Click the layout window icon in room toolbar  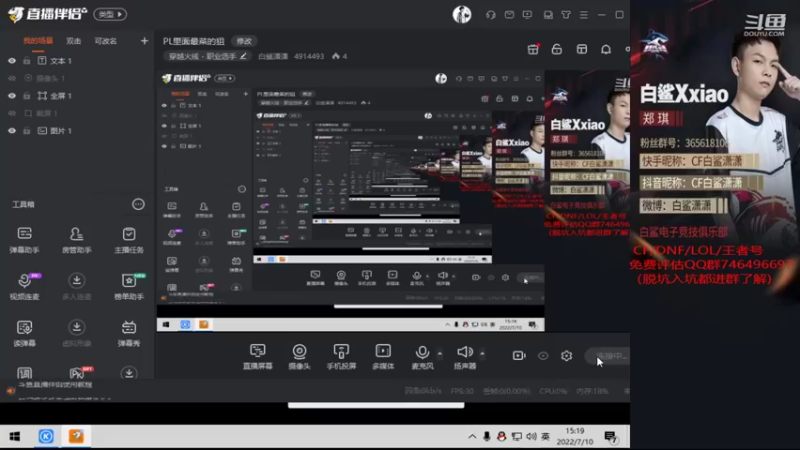pos(582,49)
